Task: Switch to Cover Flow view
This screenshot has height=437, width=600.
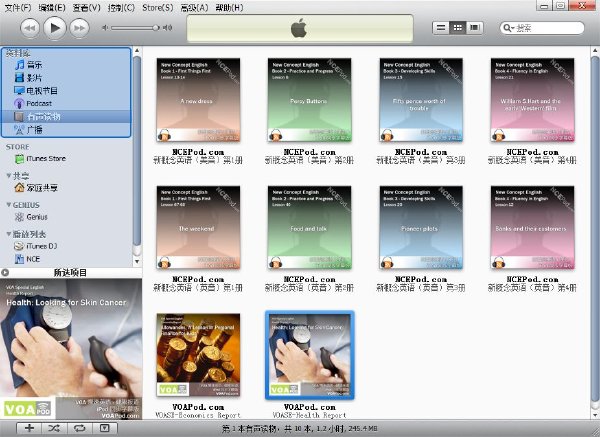Action: (x=474, y=28)
